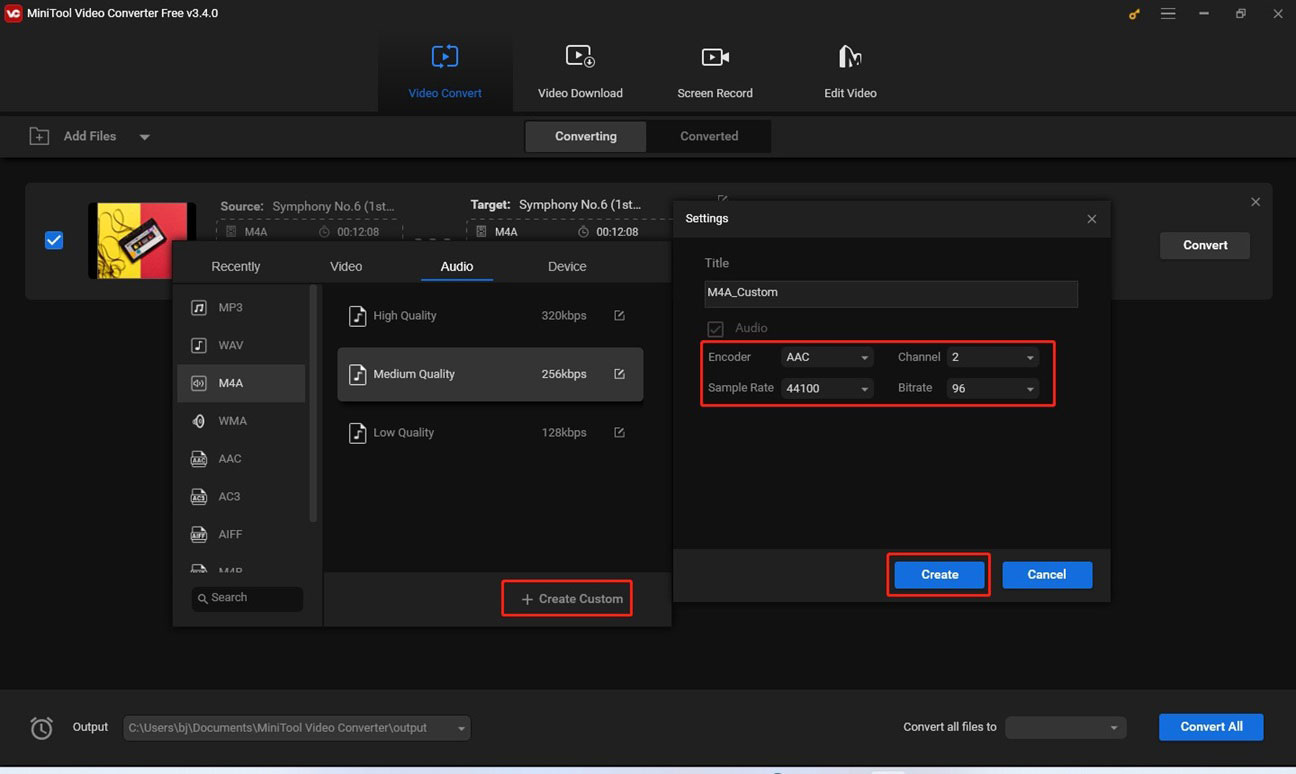Click the Convert All button
1296x774 pixels.
point(1211,727)
